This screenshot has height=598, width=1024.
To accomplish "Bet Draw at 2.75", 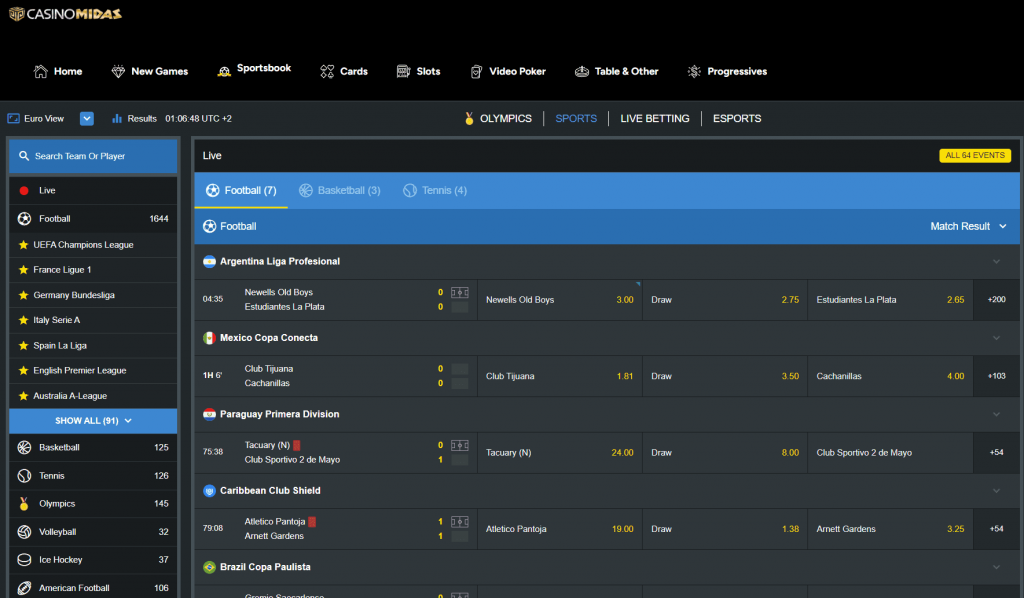I will click(725, 300).
